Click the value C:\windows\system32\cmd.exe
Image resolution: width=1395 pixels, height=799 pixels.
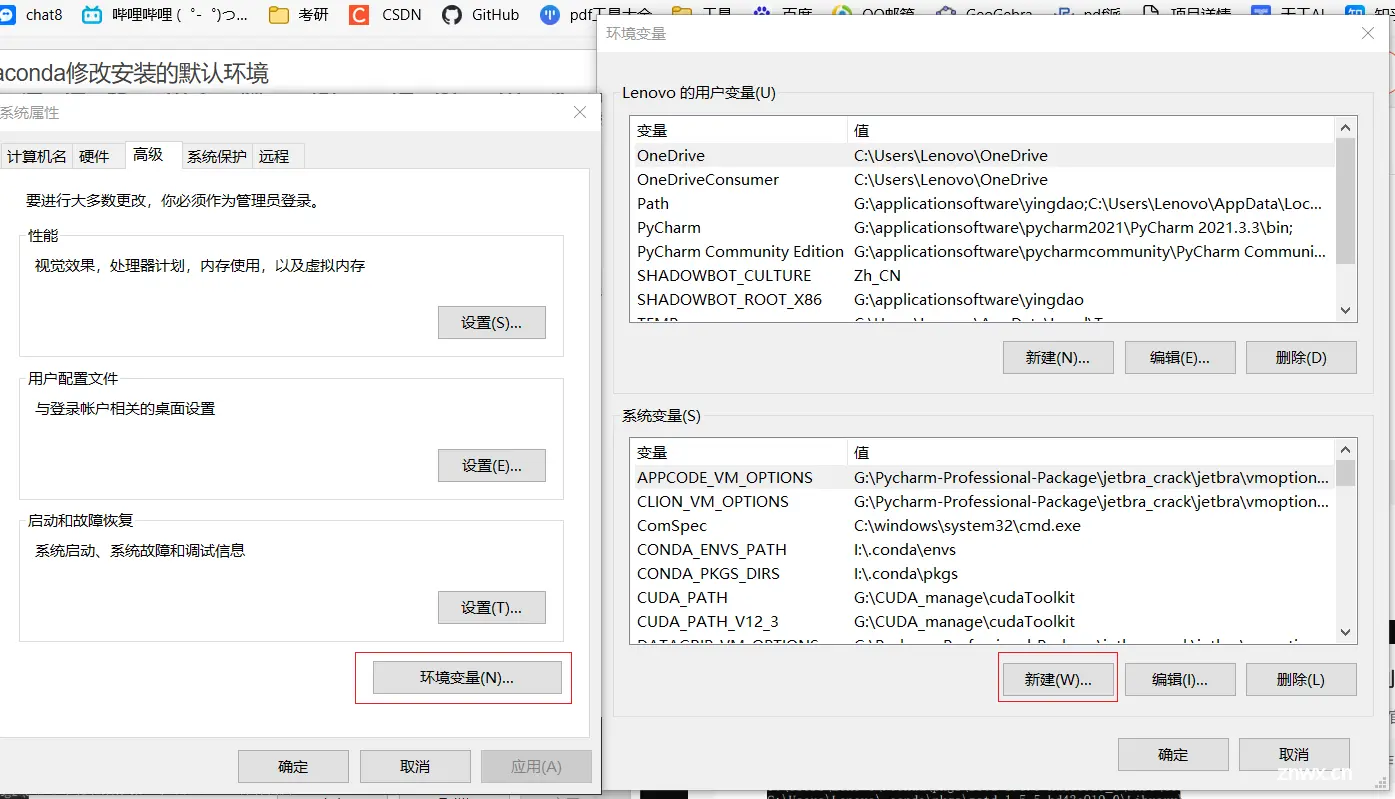click(967, 525)
